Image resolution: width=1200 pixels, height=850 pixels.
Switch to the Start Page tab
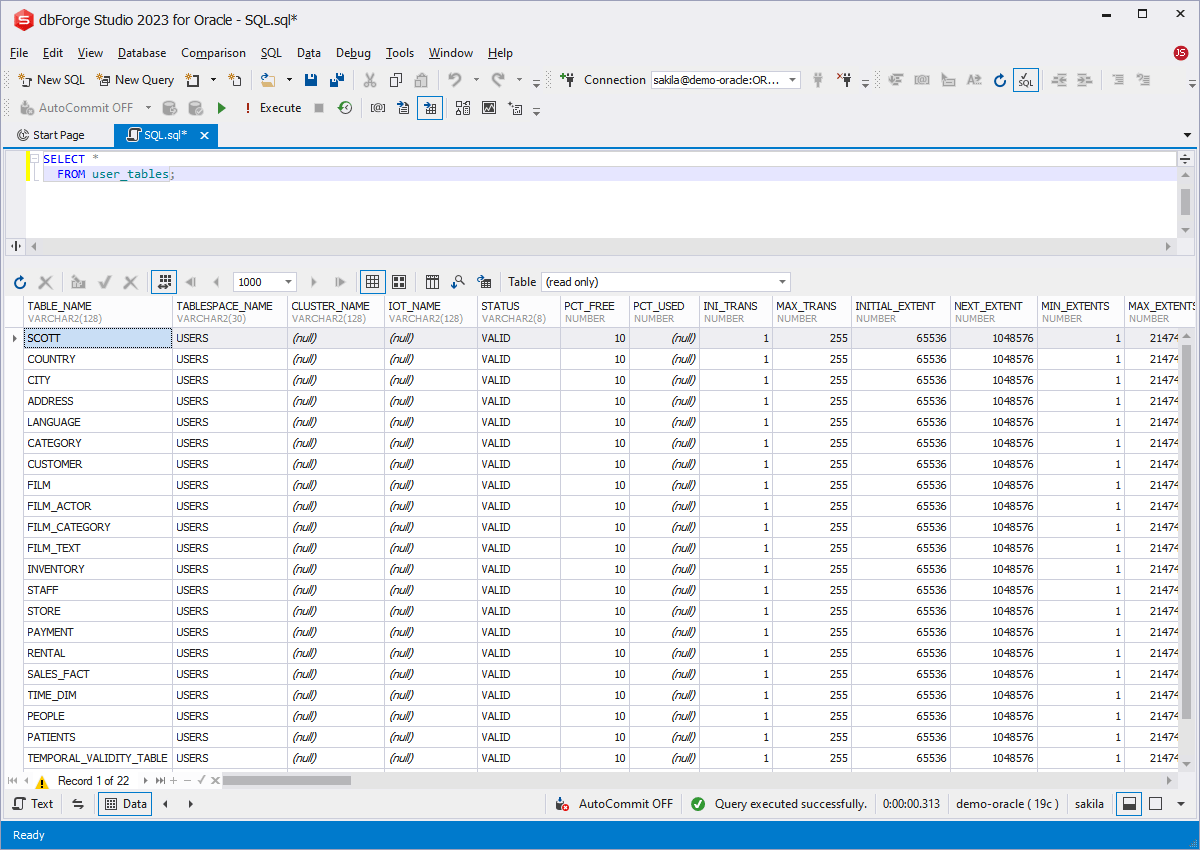click(51, 135)
